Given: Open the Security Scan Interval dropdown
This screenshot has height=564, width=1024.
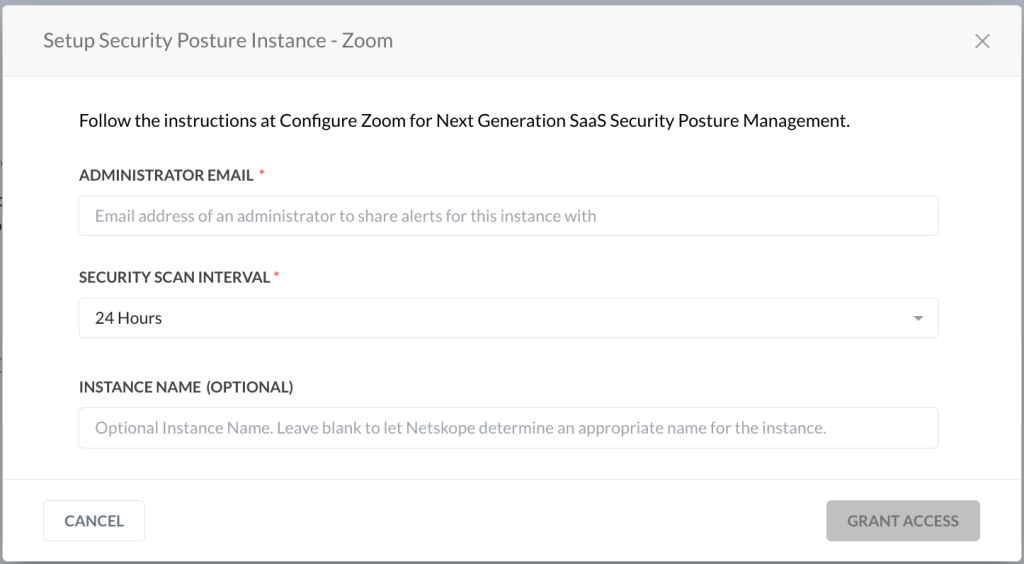Looking at the screenshot, I should [x=509, y=318].
